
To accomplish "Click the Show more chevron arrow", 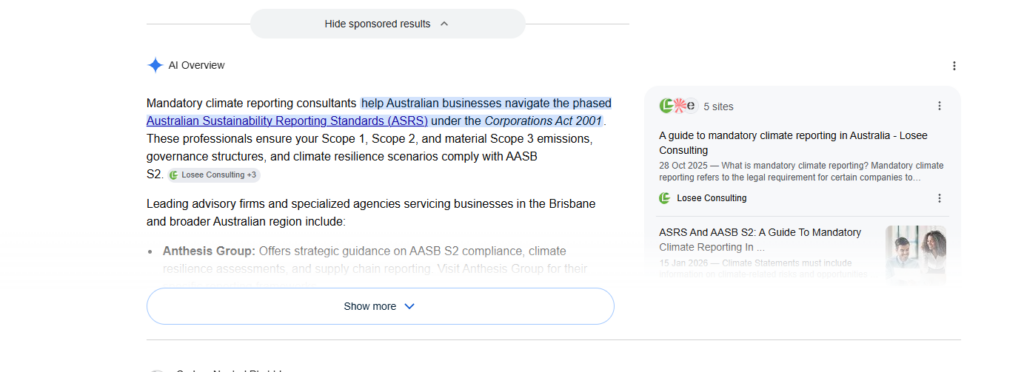I will 409,306.
